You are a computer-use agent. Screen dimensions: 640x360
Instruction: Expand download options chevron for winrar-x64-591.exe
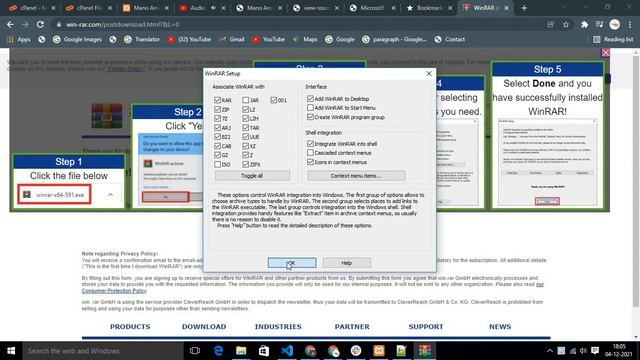pos(111,195)
